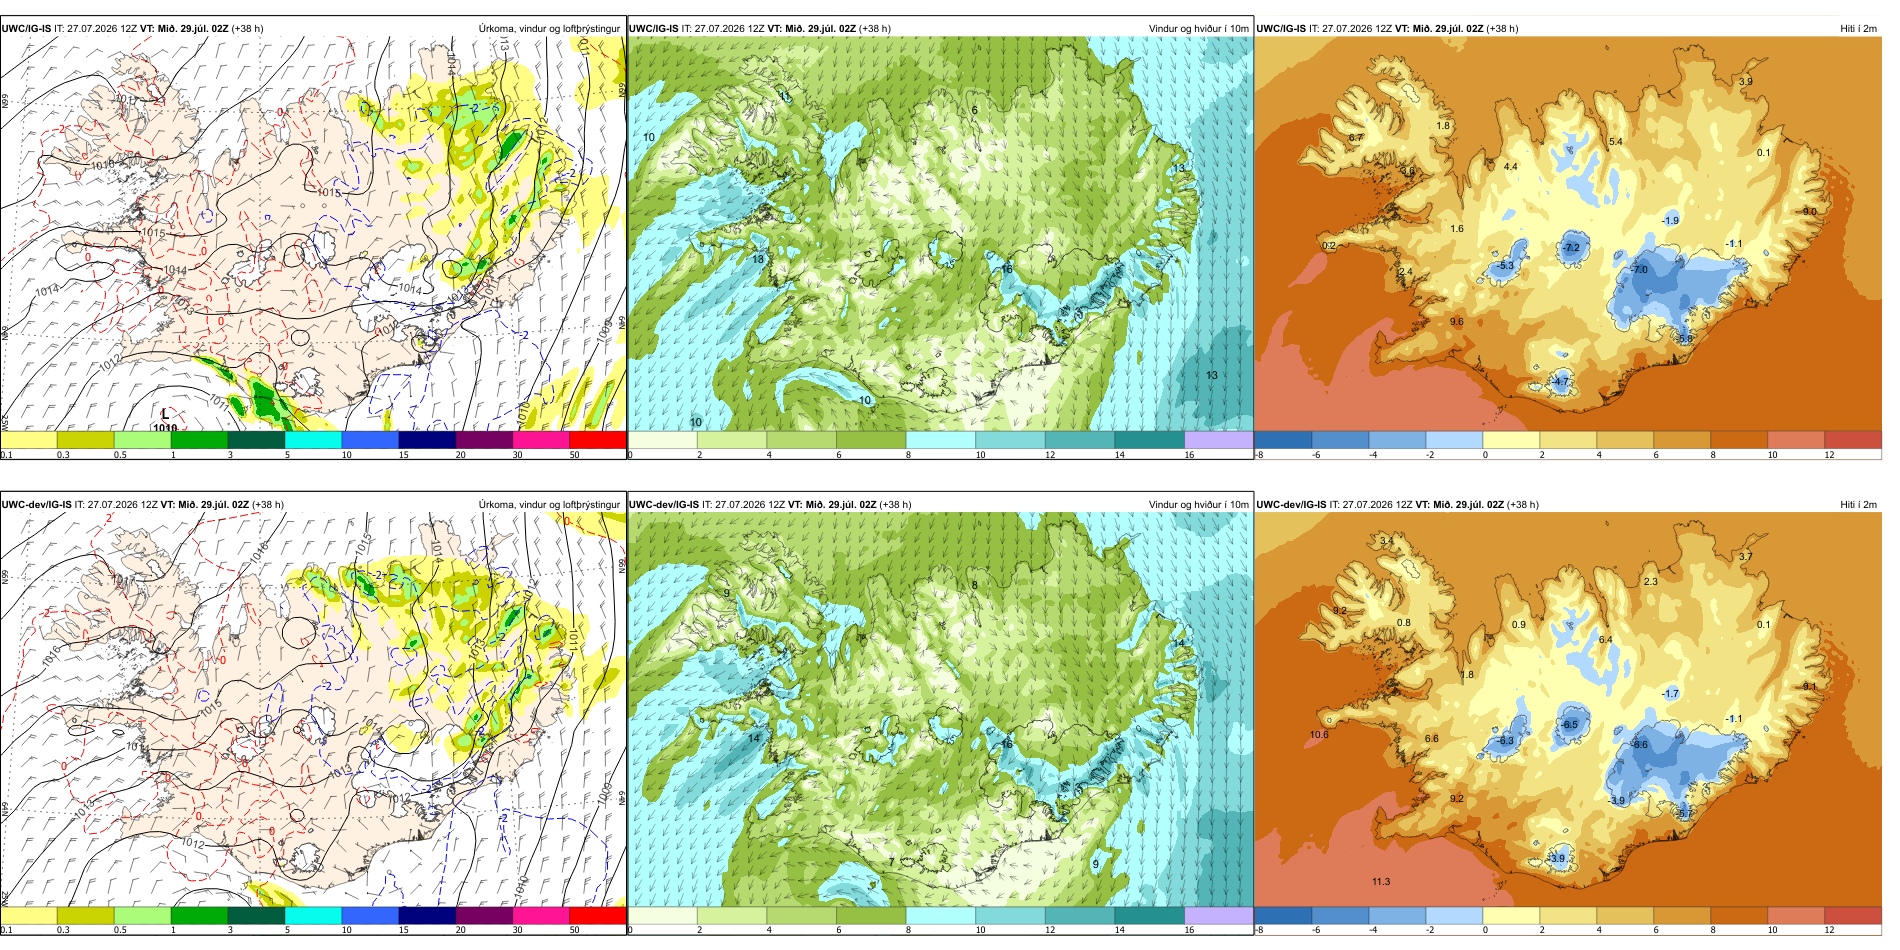Click the lavender swatch in UWC wind legend
This screenshot has height=950, width=1900.
pos(1218,440)
